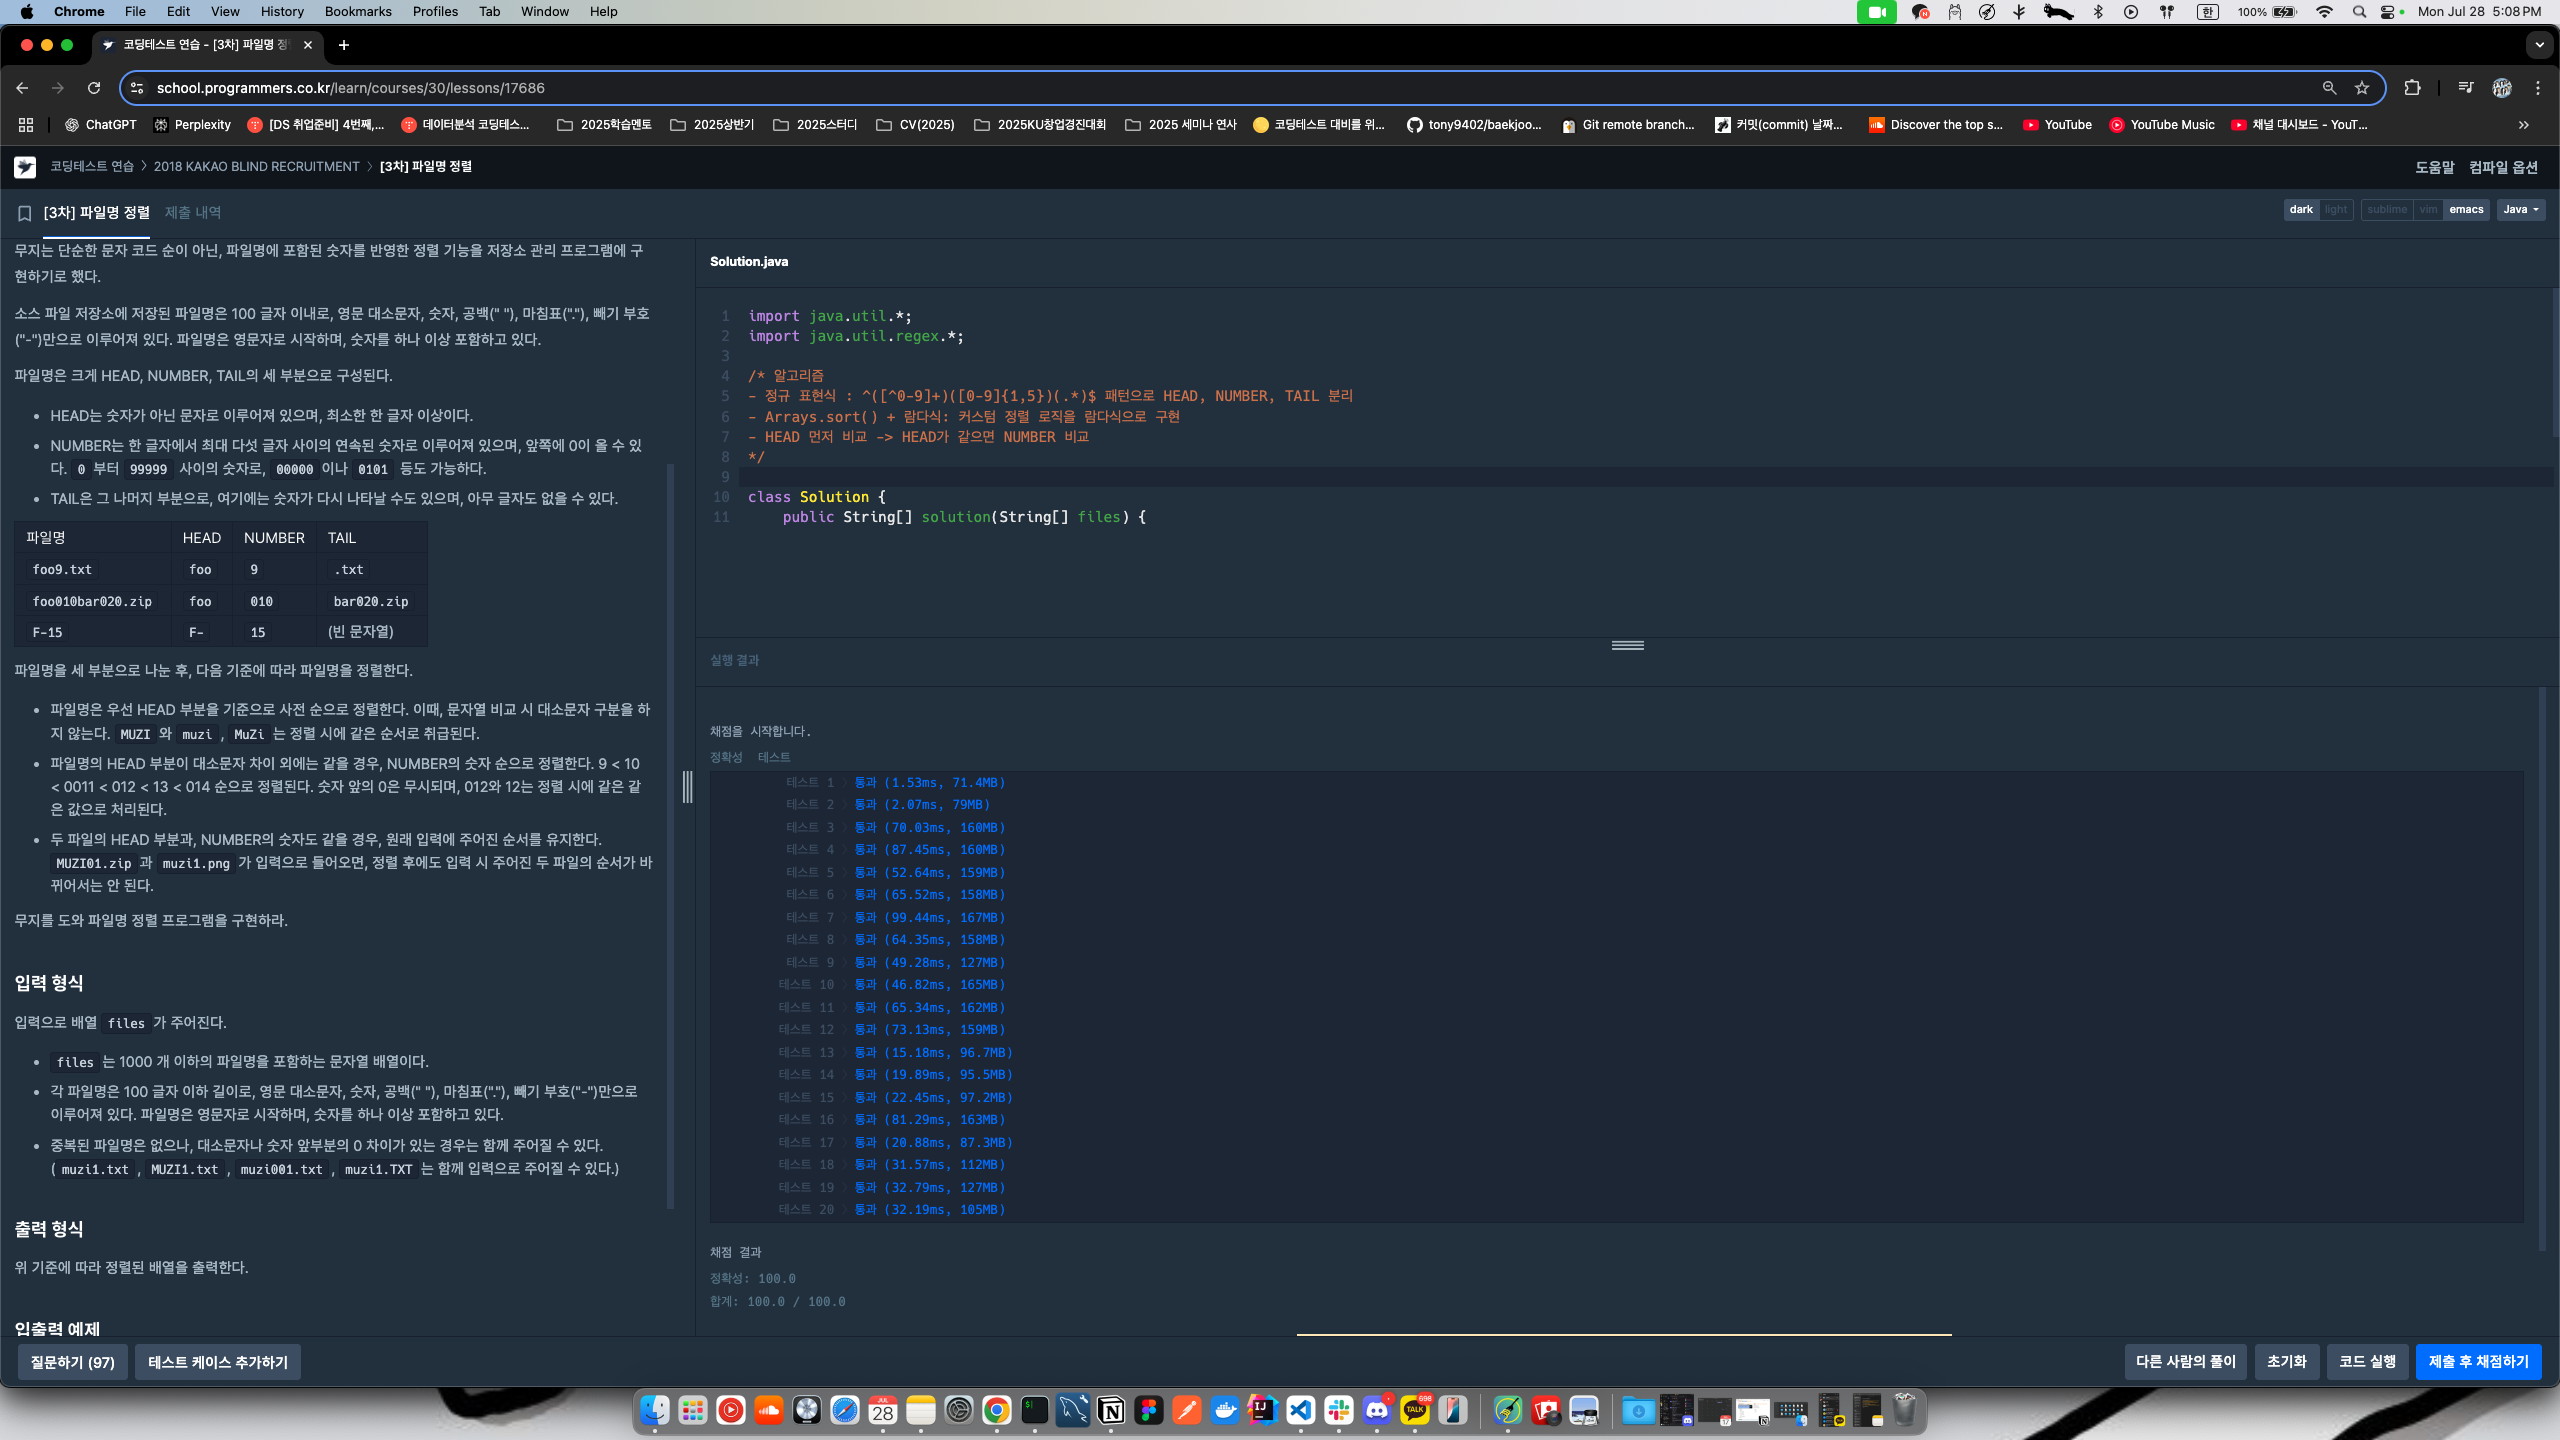Launch SoundCloud from the dock
Screen dimensions: 2560x1440
point(769,1411)
